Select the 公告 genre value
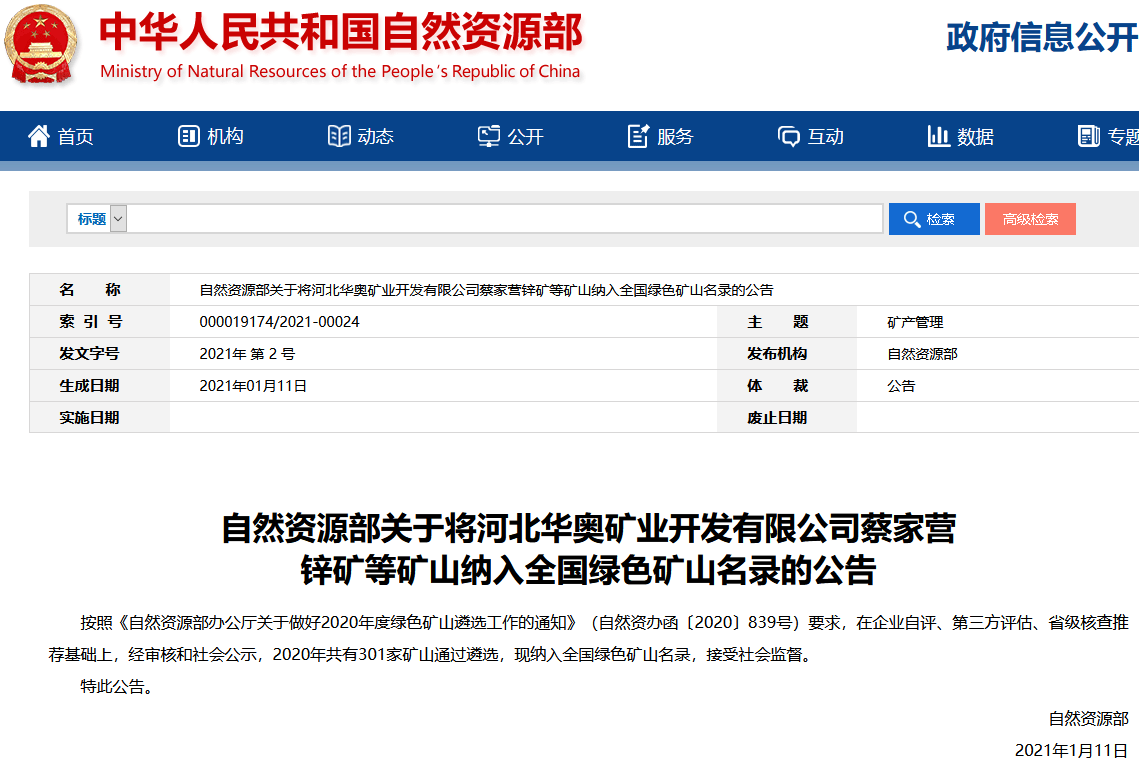Screen dimensions: 1139x763 coord(901,386)
